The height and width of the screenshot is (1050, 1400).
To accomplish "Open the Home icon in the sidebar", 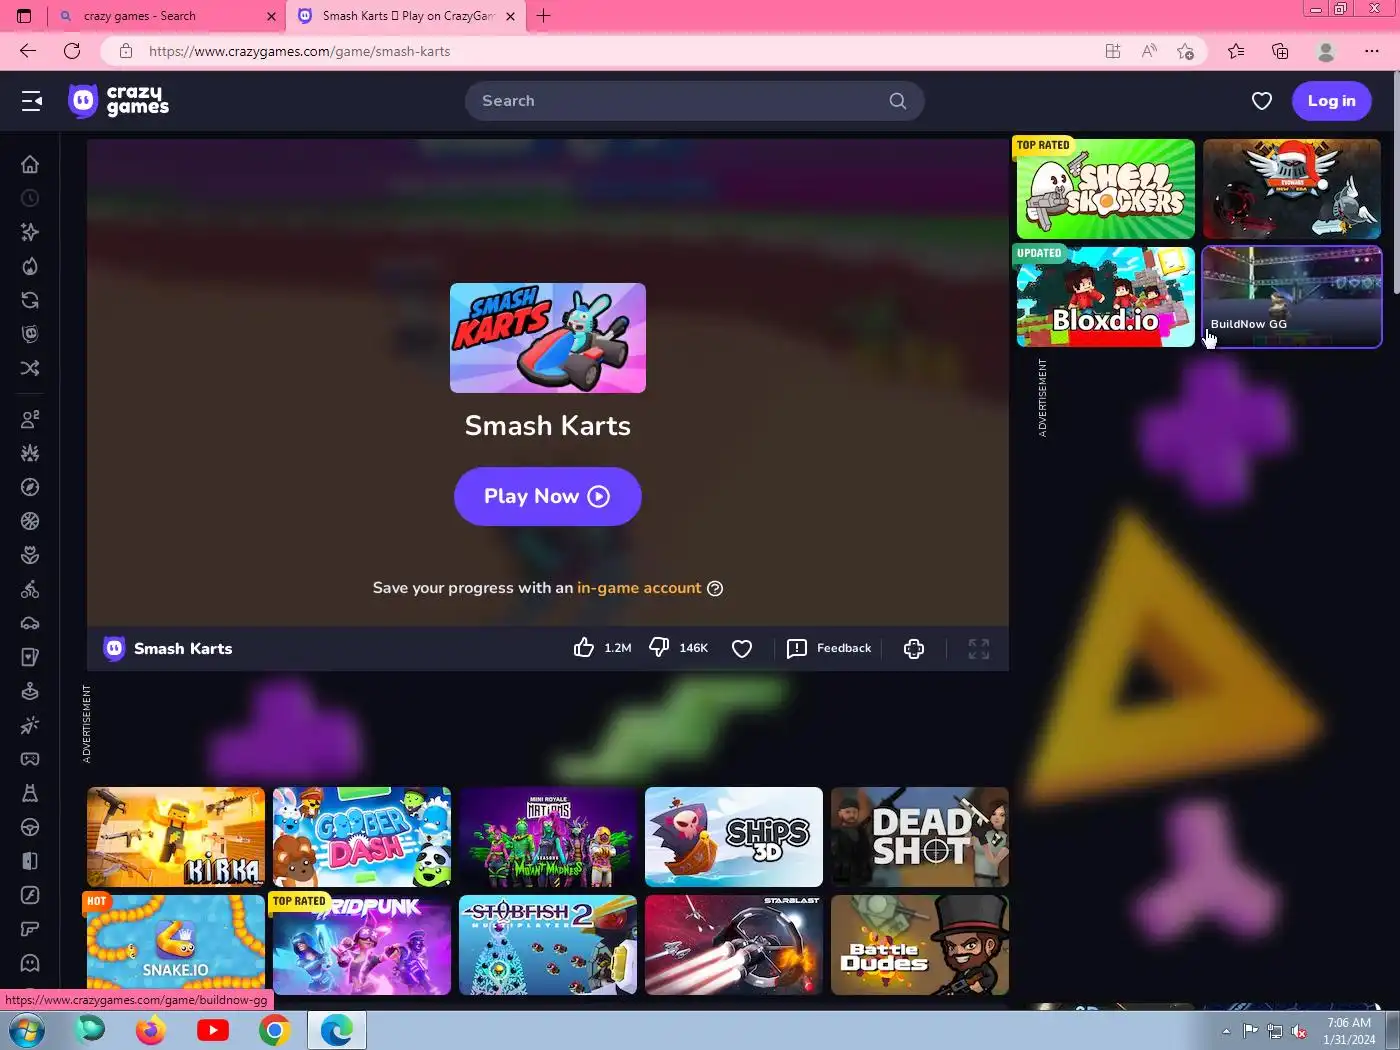I will 30,164.
